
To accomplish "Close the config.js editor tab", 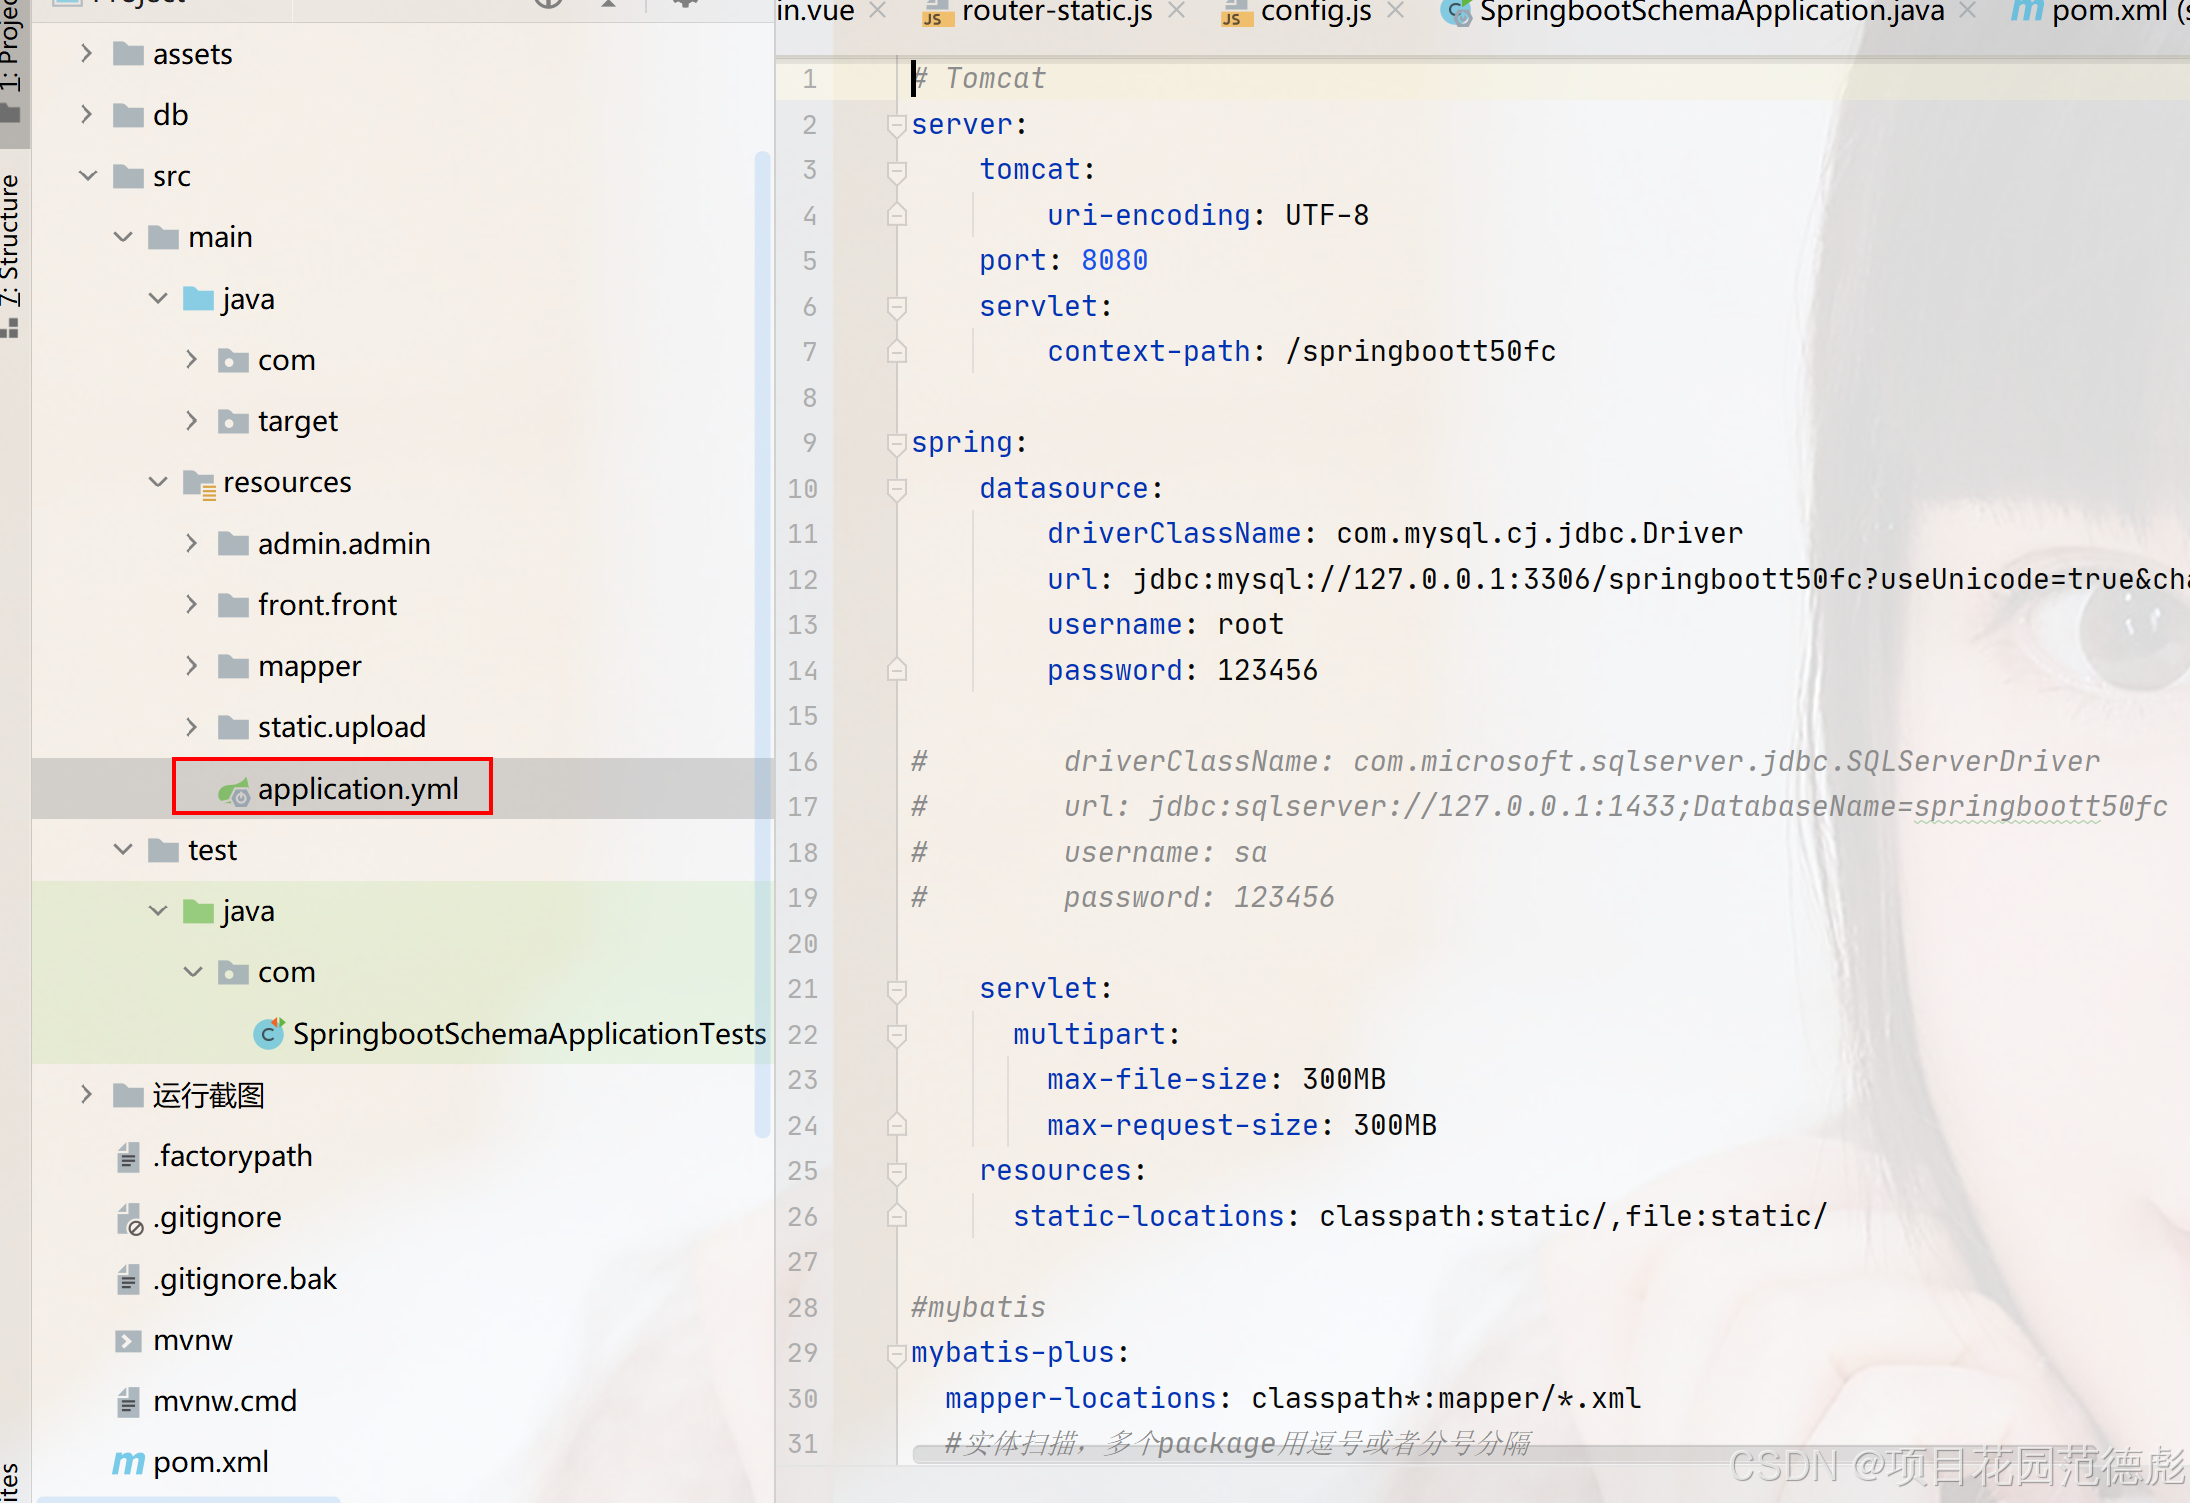I will 1396,11.
